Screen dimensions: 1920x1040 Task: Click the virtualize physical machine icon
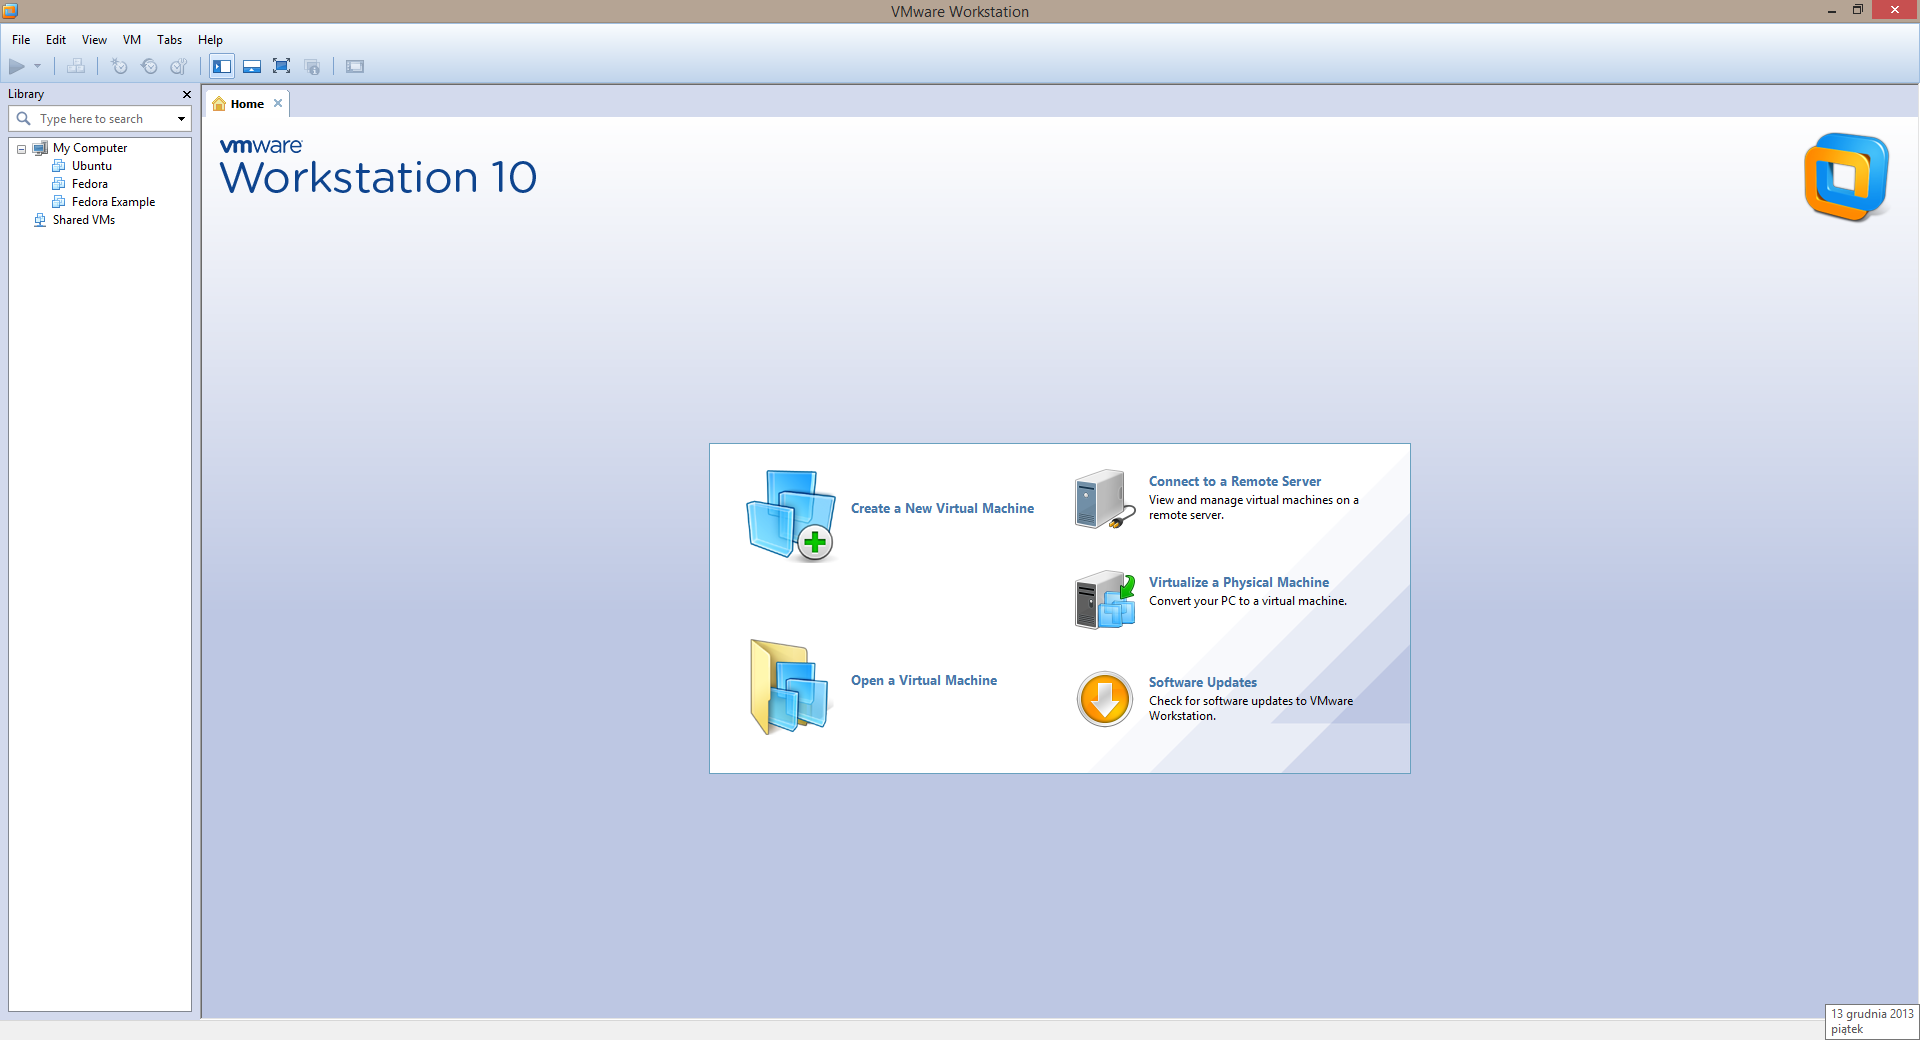point(1105,600)
